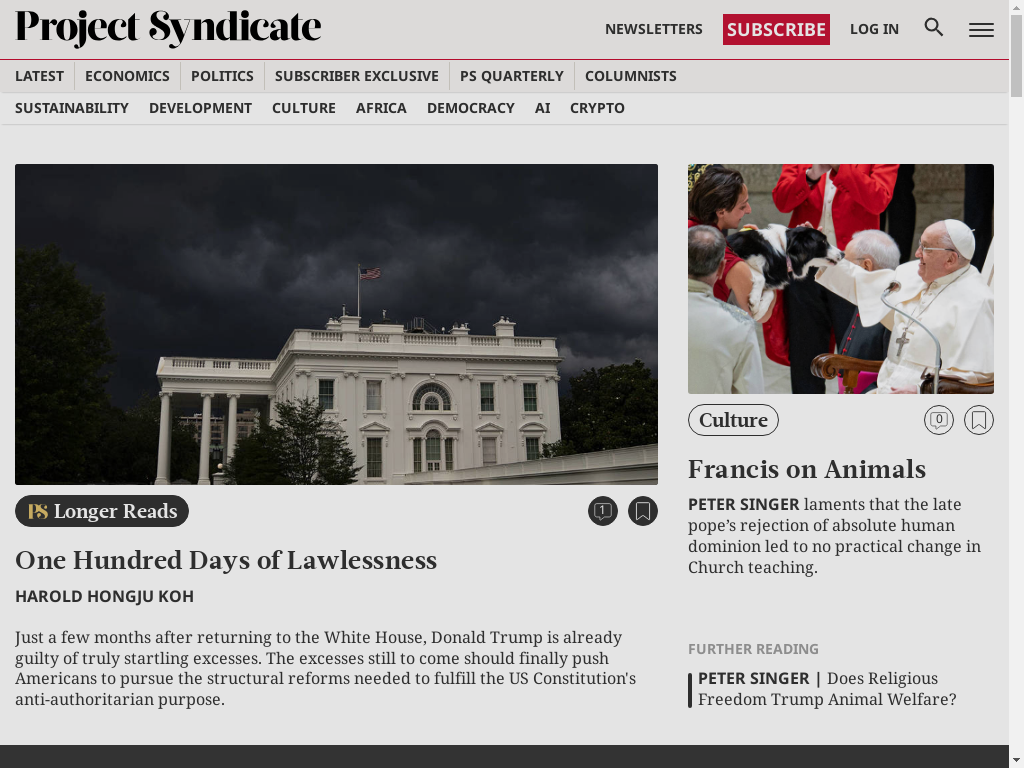This screenshot has height=768, width=1024.
Task: Open the COLUMNISTS section
Action: coord(630,76)
